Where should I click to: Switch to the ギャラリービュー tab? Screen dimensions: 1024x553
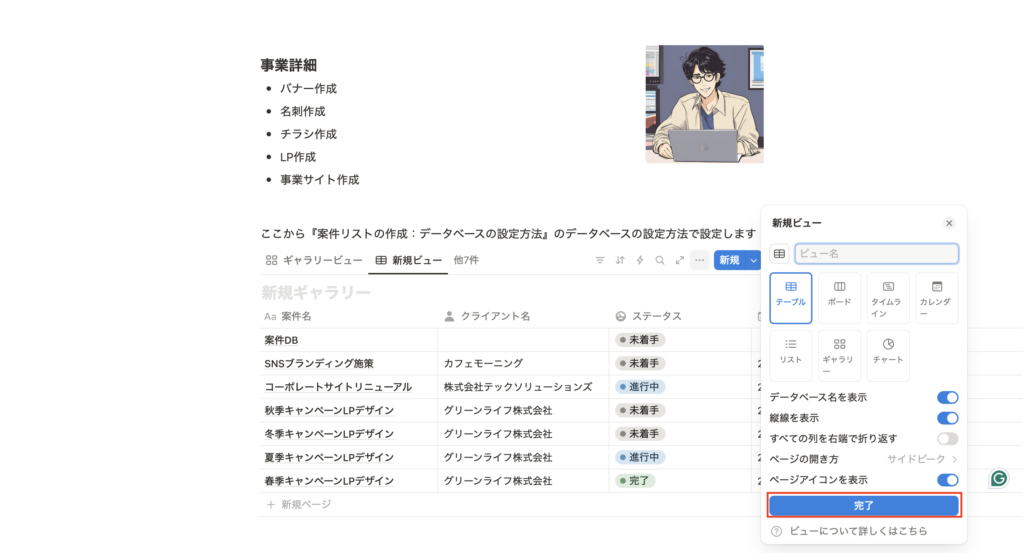point(314,260)
